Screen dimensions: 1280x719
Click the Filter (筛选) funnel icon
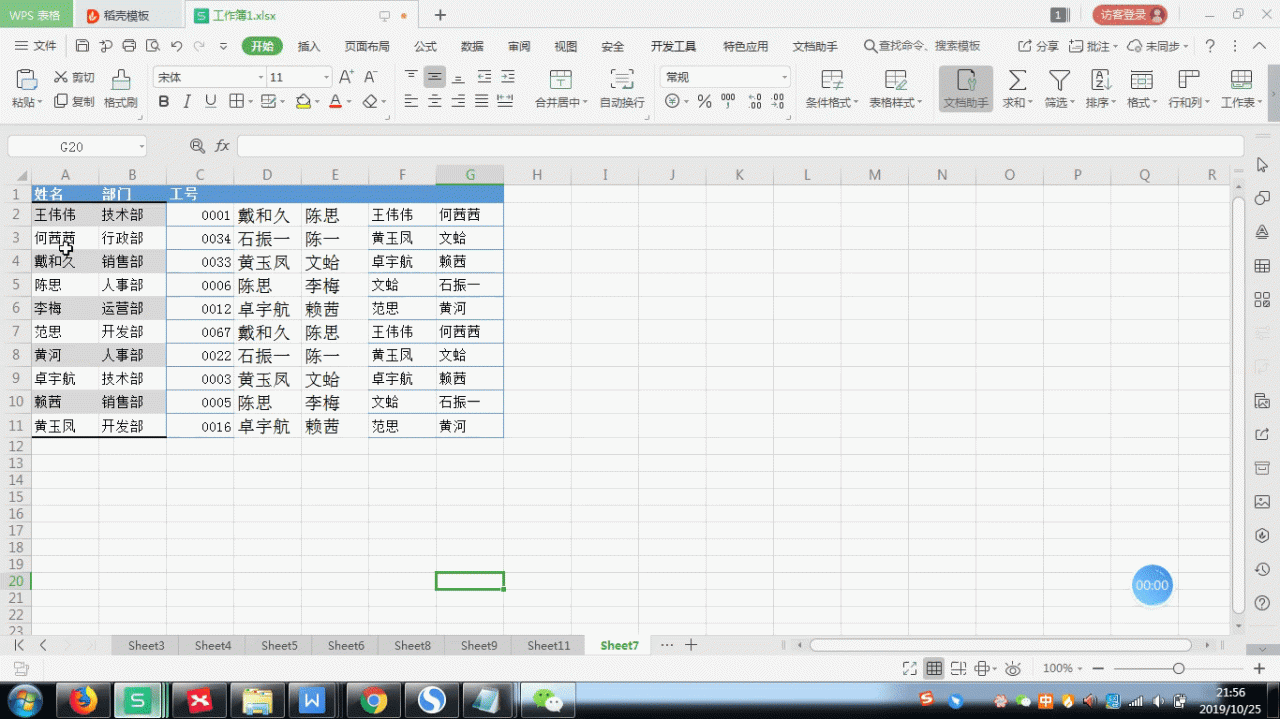(x=1059, y=80)
